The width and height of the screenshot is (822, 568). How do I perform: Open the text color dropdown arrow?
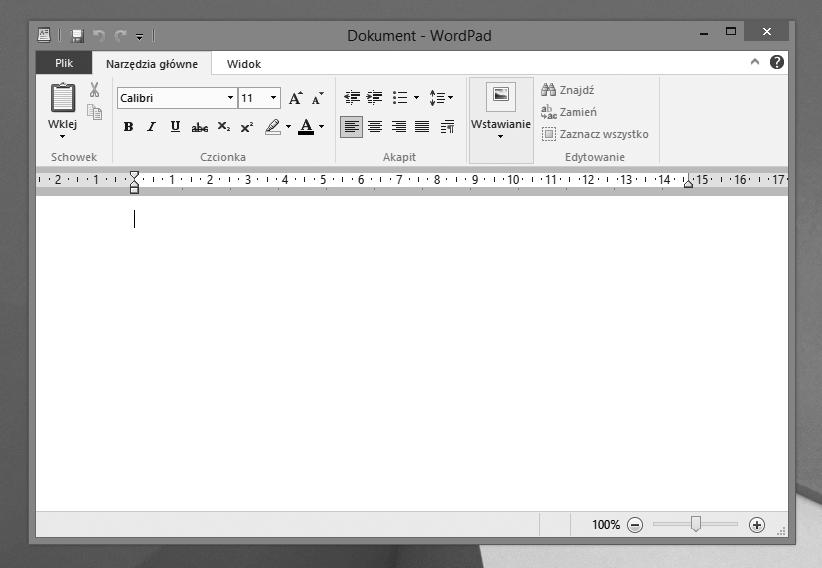coord(321,126)
